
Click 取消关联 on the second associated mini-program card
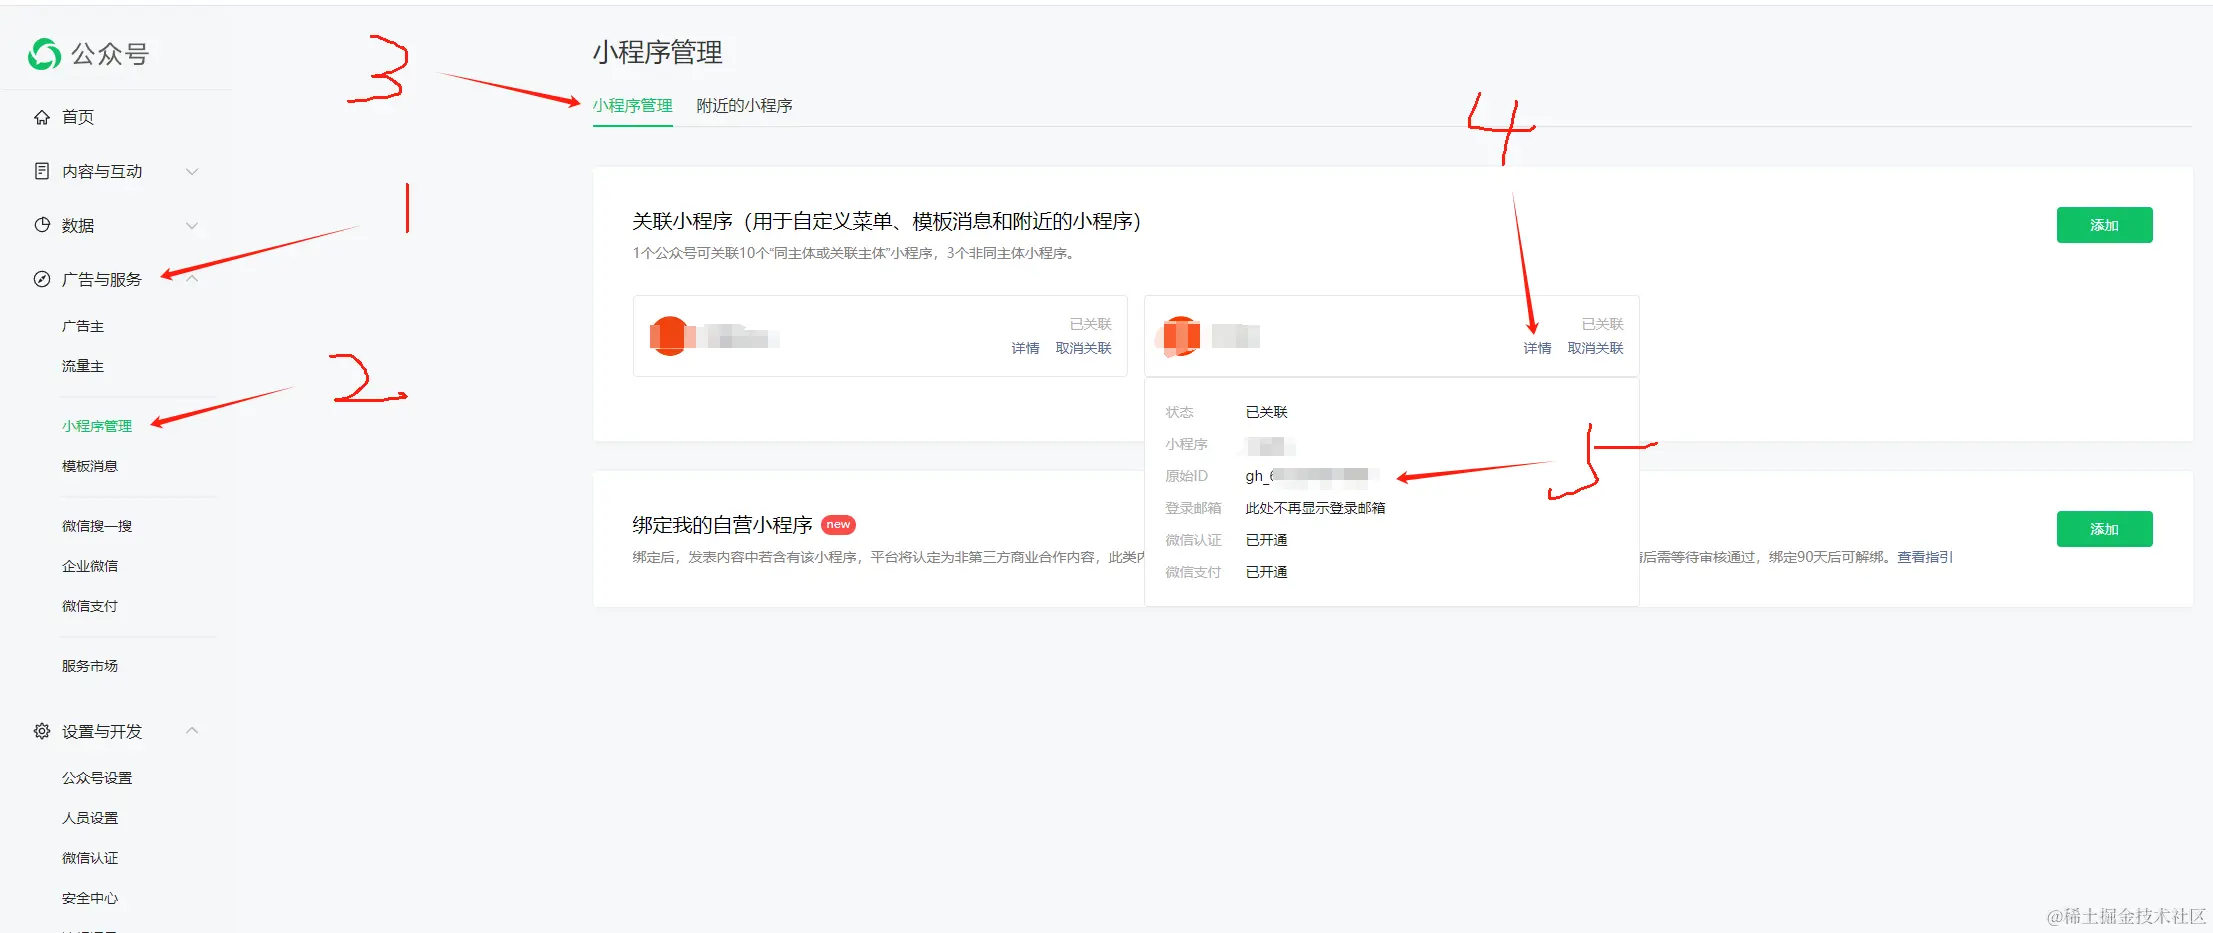(x=1596, y=348)
